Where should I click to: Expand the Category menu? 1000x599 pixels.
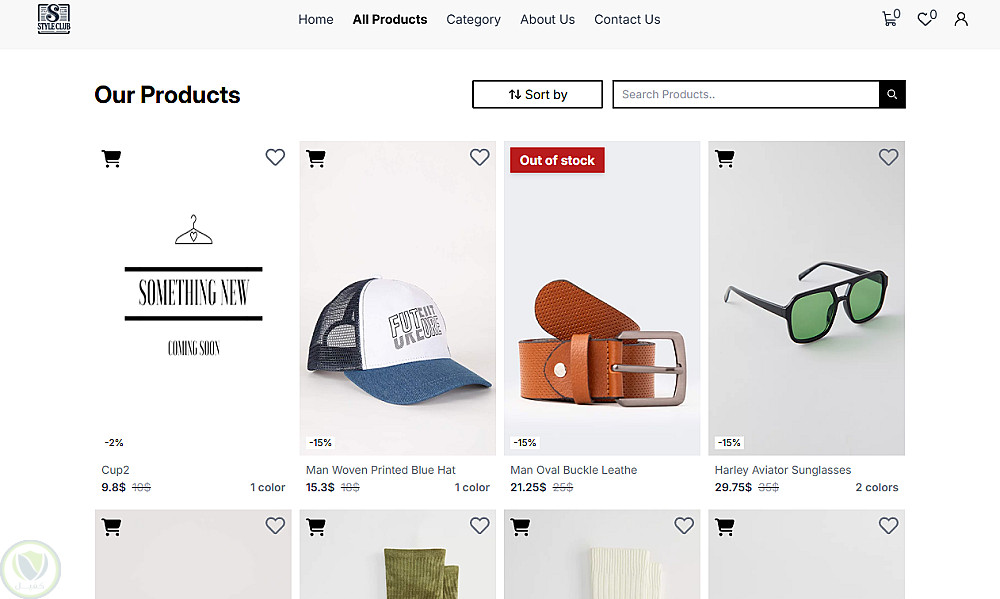[473, 19]
